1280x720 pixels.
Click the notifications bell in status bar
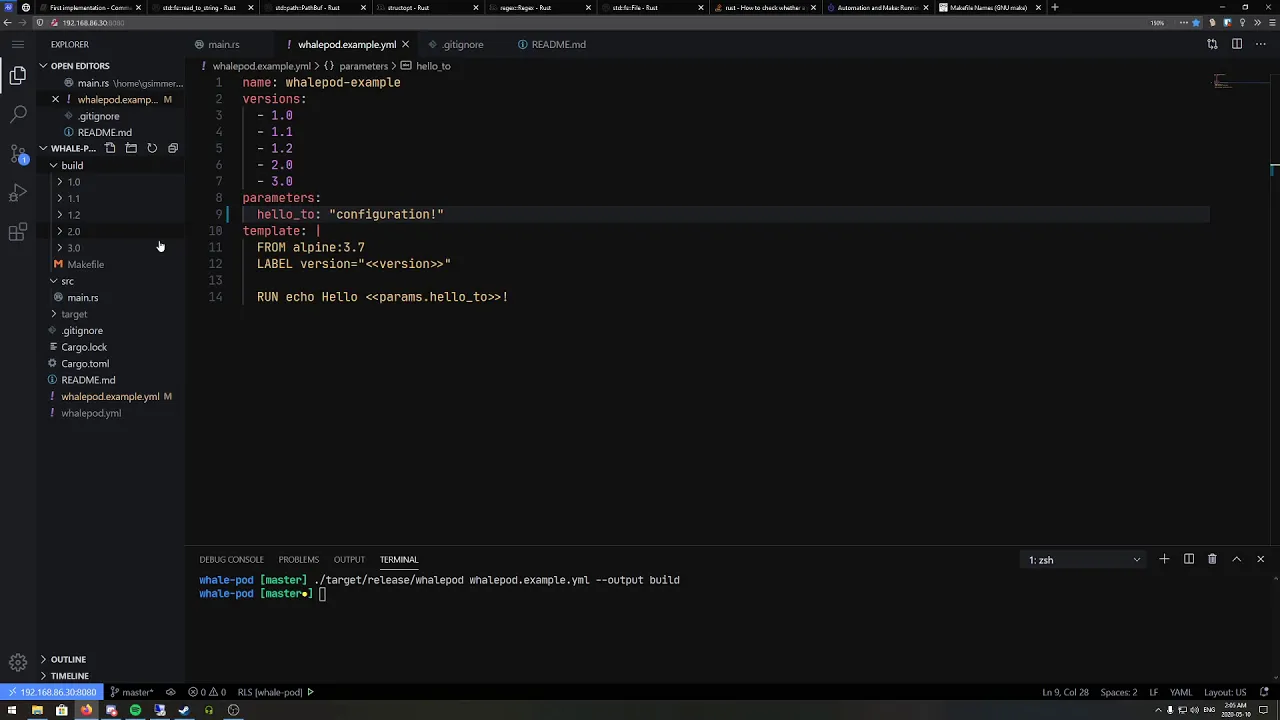1265,692
